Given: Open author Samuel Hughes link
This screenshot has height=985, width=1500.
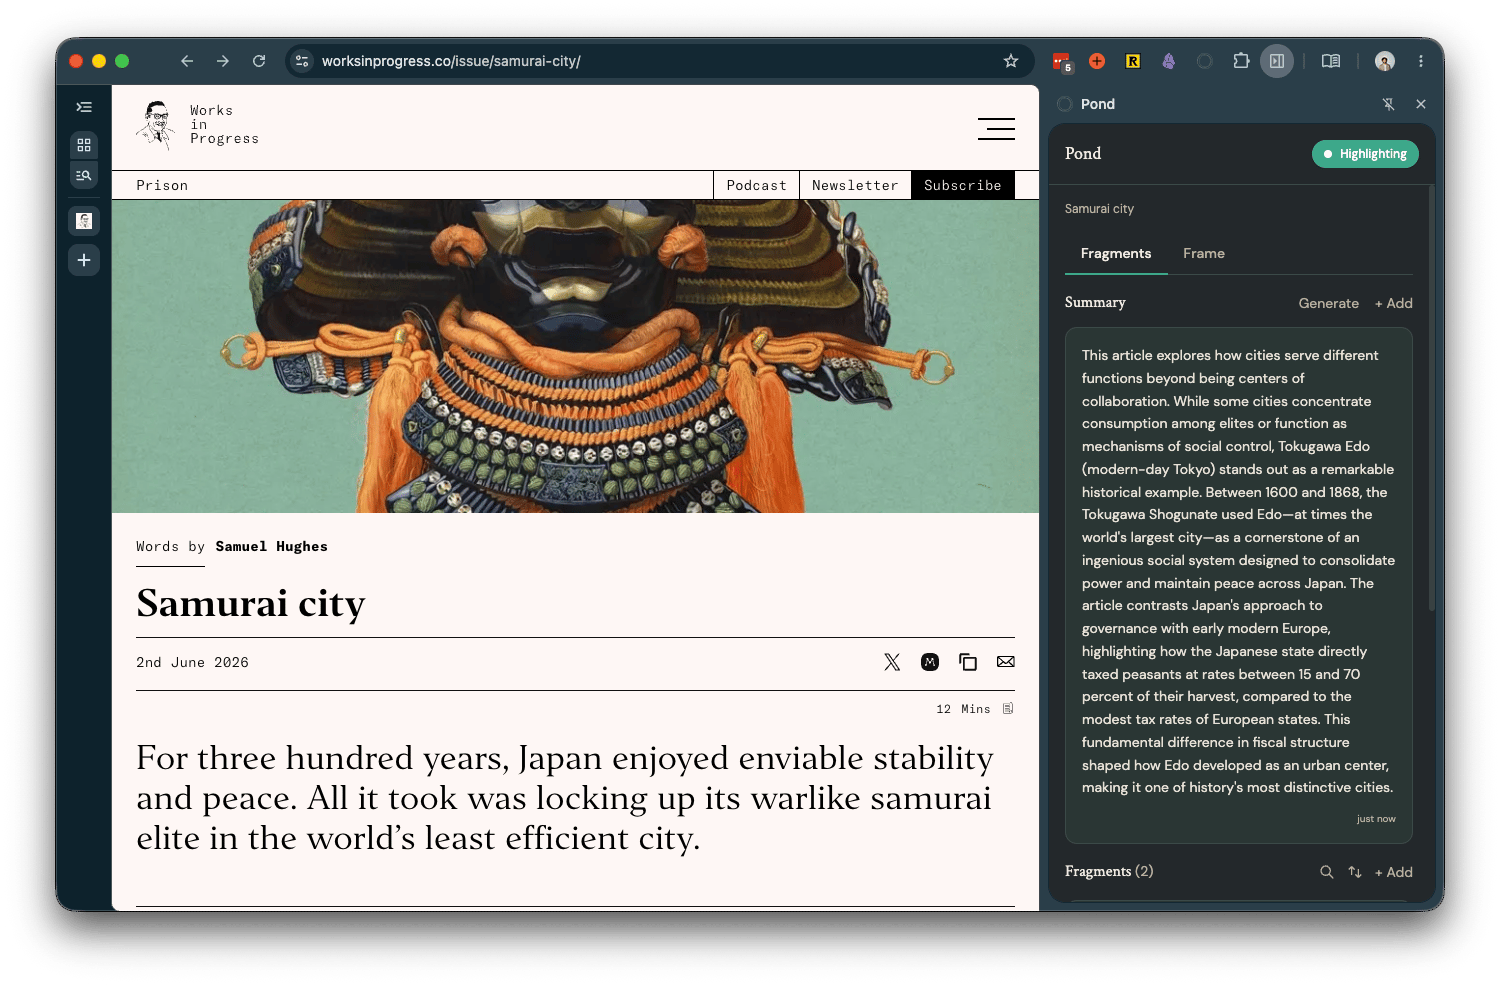Looking at the screenshot, I should point(271,546).
